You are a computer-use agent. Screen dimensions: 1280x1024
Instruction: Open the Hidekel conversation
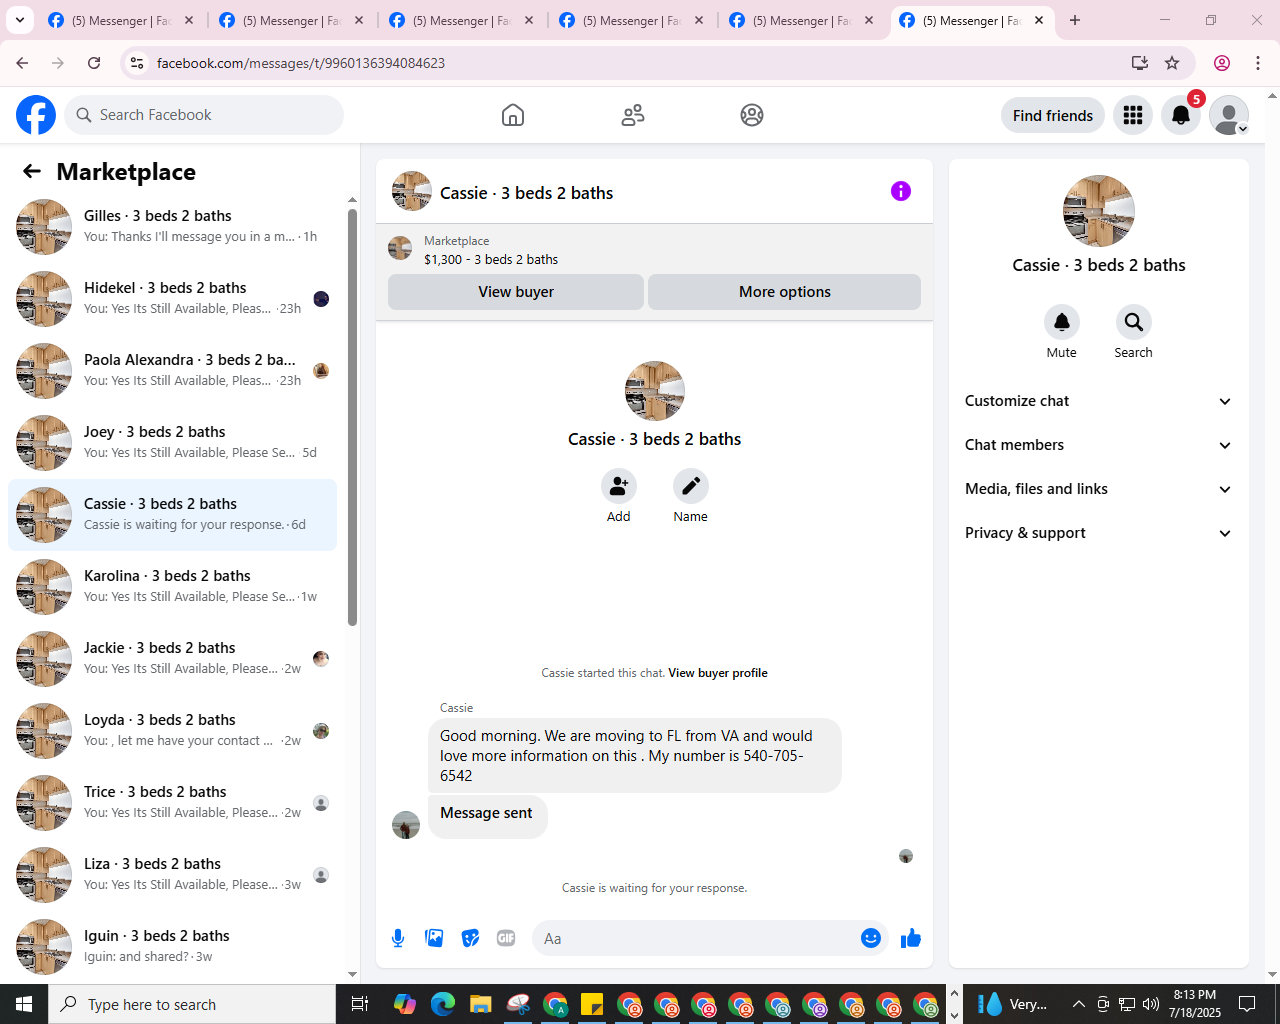[x=172, y=299]
